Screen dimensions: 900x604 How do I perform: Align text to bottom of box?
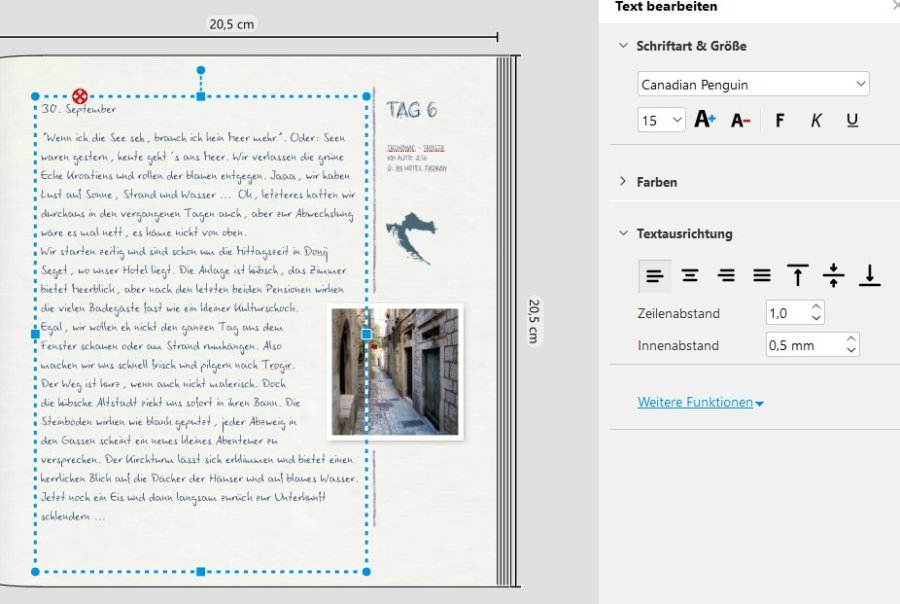pyautogui.click(x=870, y=275)
